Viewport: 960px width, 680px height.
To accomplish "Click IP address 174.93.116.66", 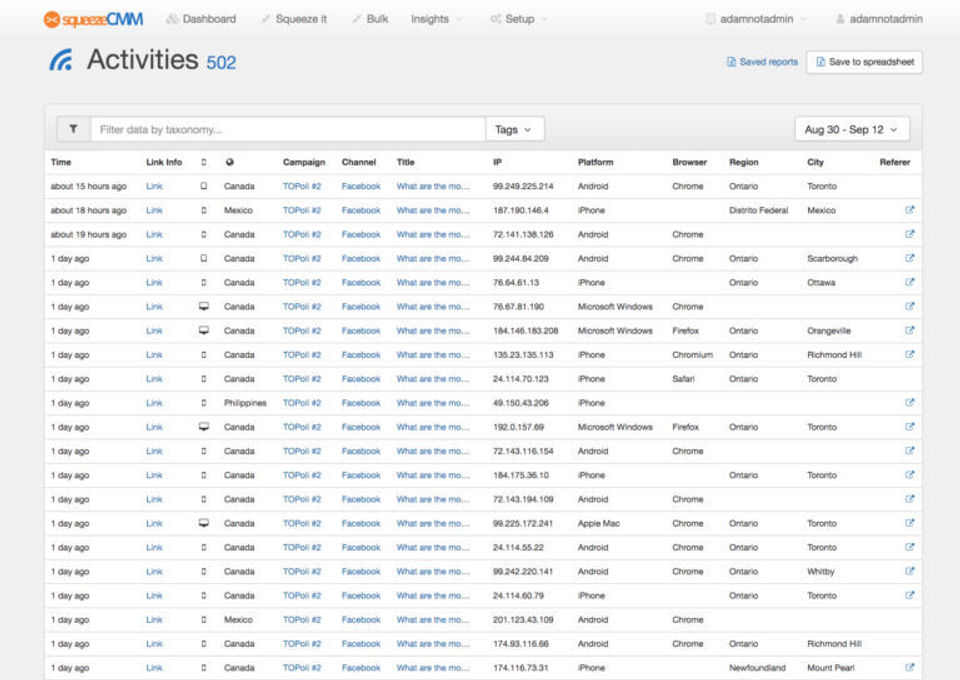I will (x=520, y=644).
